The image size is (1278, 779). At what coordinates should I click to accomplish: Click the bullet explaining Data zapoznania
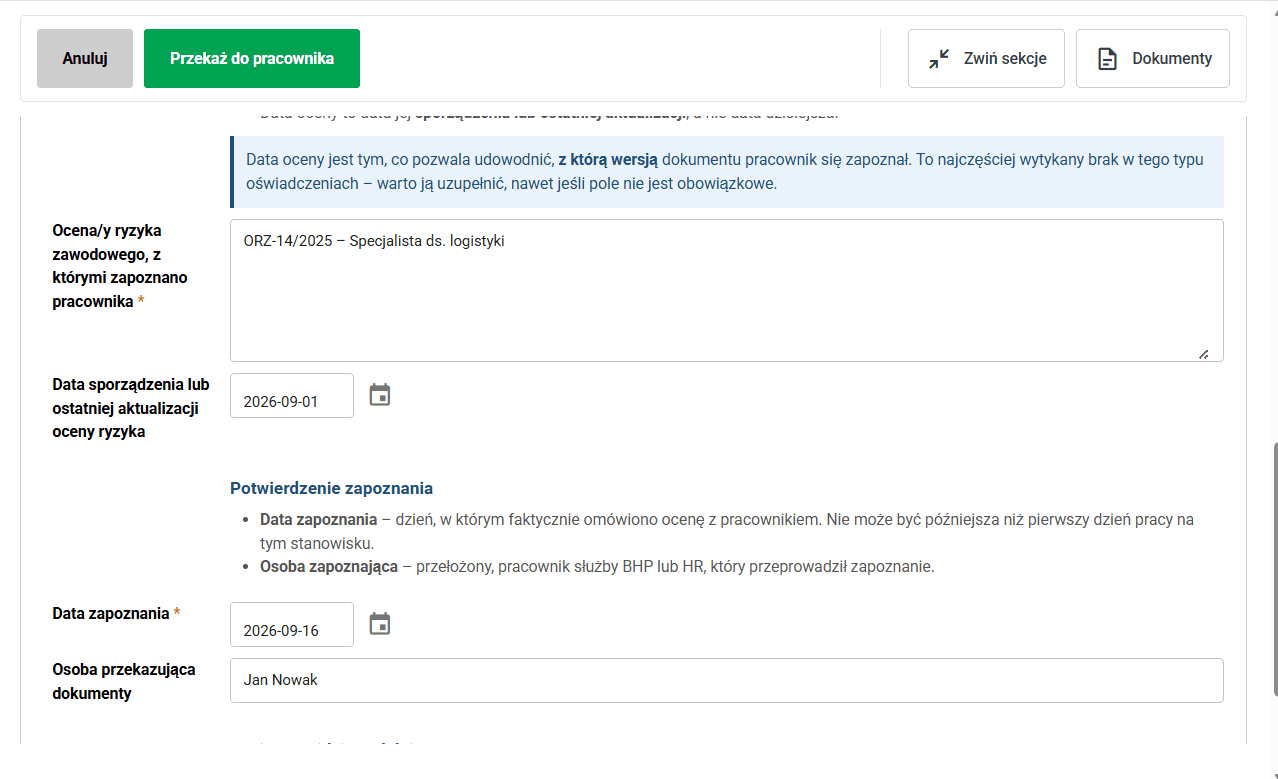tap(727, 532)
